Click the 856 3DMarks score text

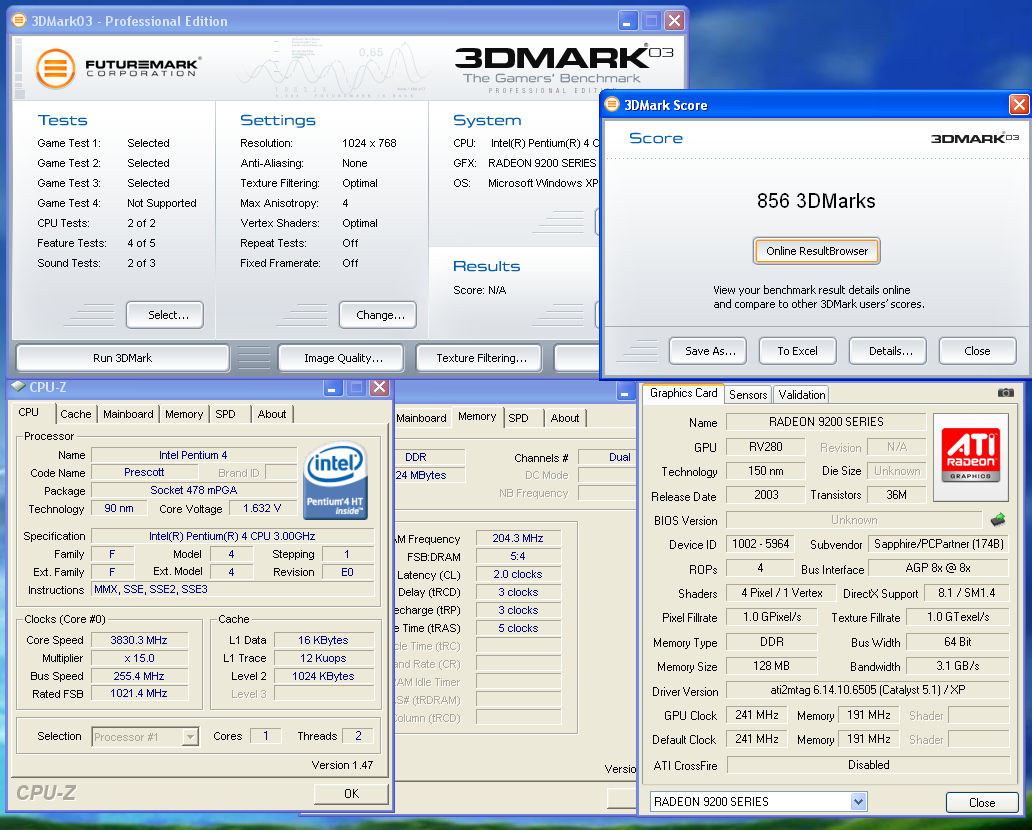click(816, 201)
